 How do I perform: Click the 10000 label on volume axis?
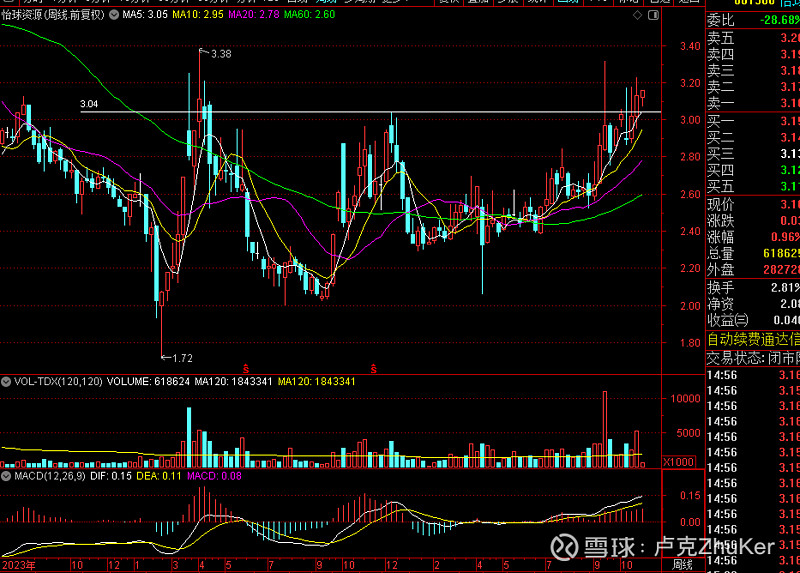685,398
